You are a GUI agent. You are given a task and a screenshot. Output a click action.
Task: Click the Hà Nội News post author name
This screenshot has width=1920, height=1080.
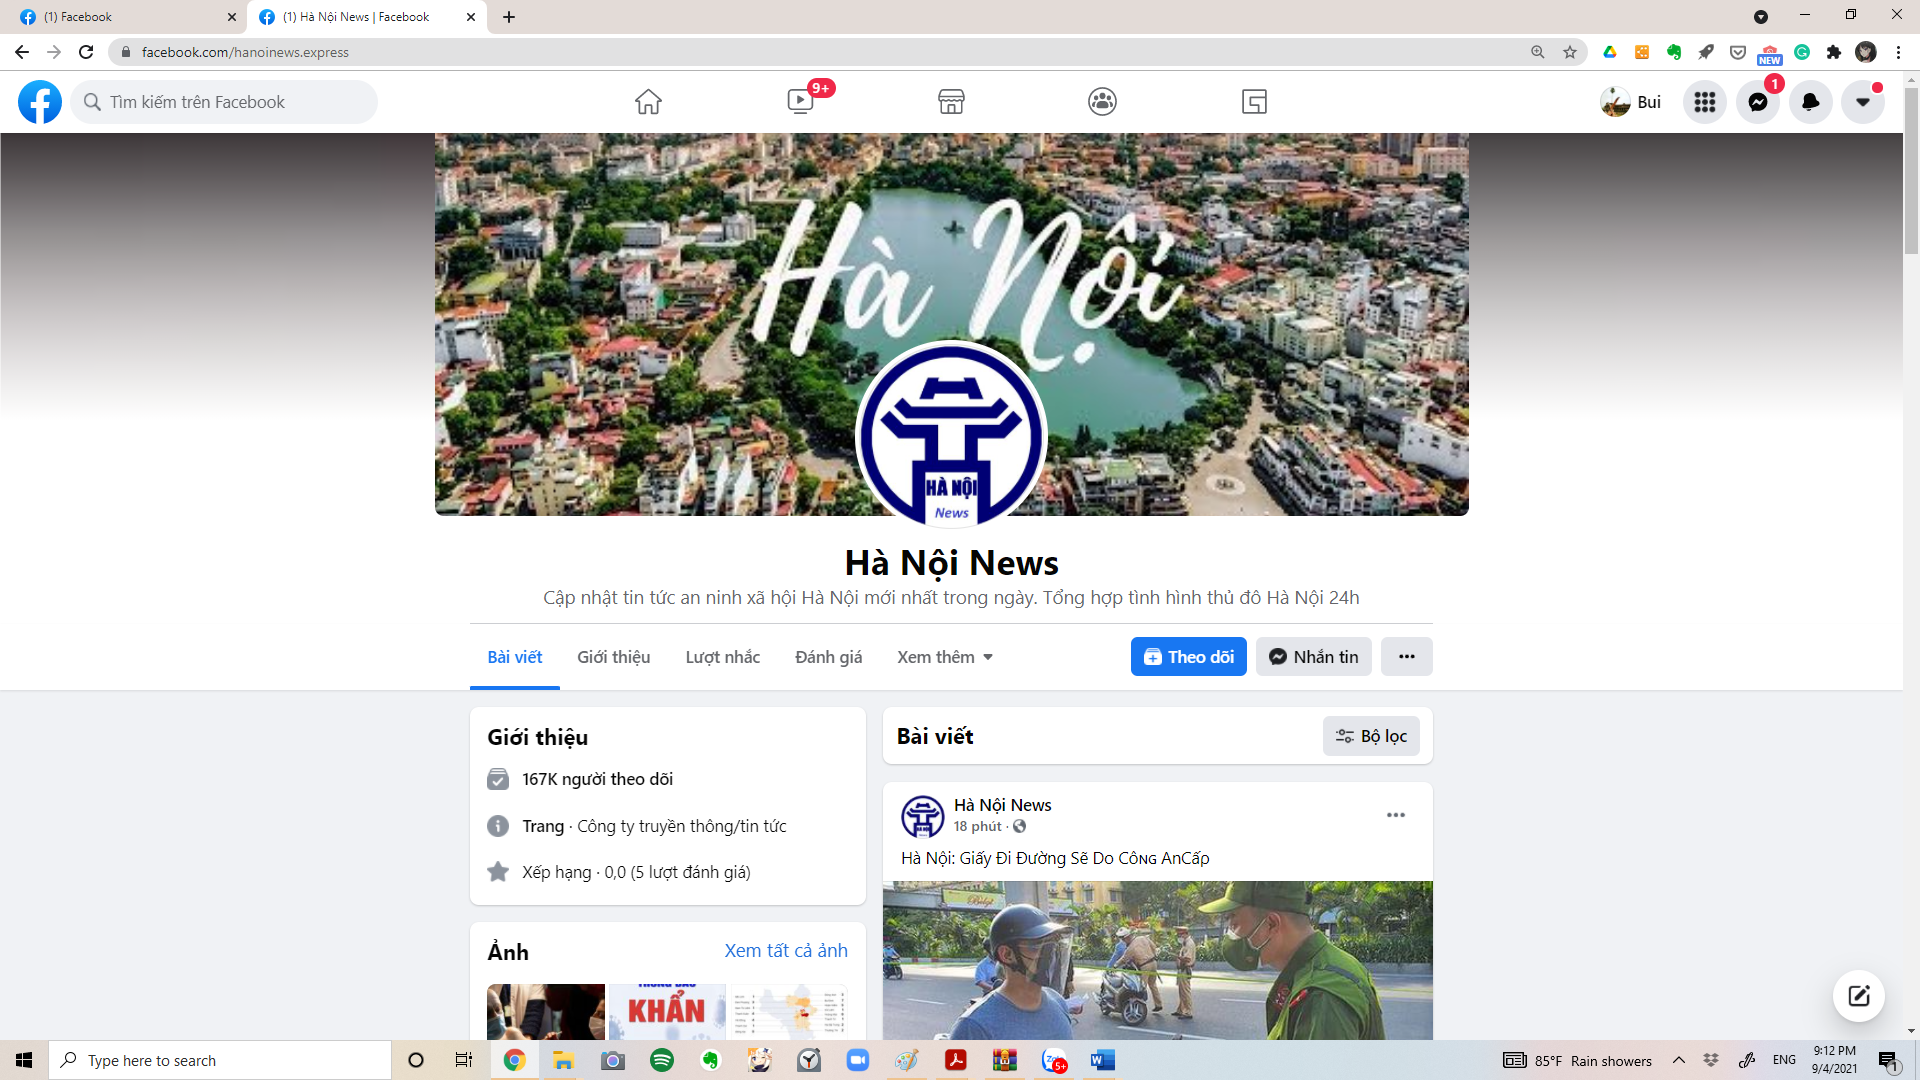click(x=1002, y=805)
